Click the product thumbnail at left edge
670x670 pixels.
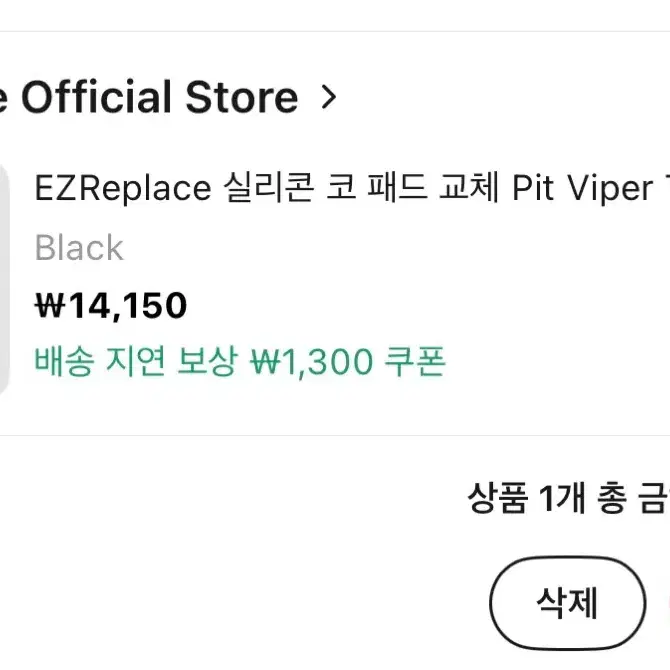pos(4,280)
